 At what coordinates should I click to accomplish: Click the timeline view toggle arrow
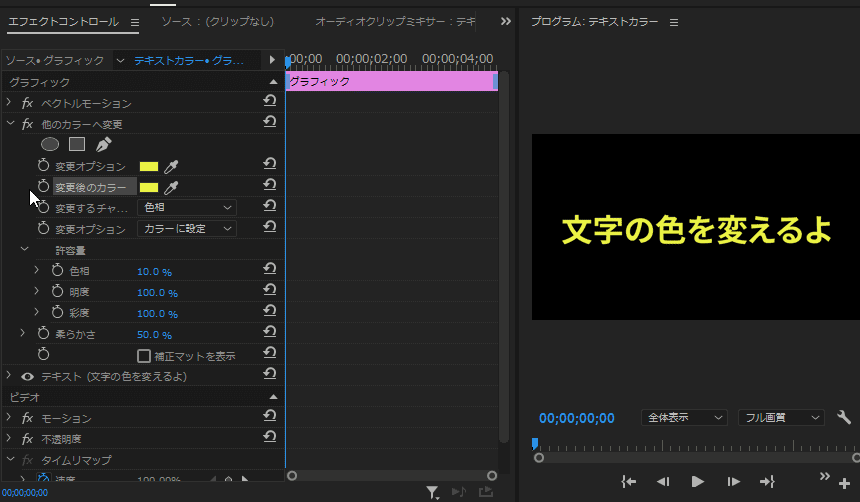coord(272,60)
